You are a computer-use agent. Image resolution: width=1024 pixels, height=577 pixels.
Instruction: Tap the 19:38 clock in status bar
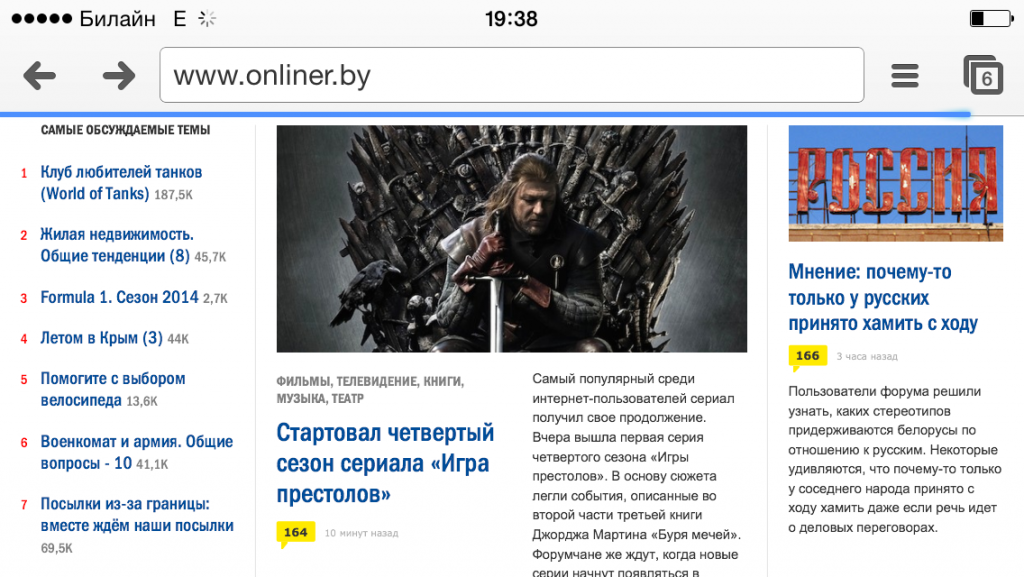(x=511, y=19)
